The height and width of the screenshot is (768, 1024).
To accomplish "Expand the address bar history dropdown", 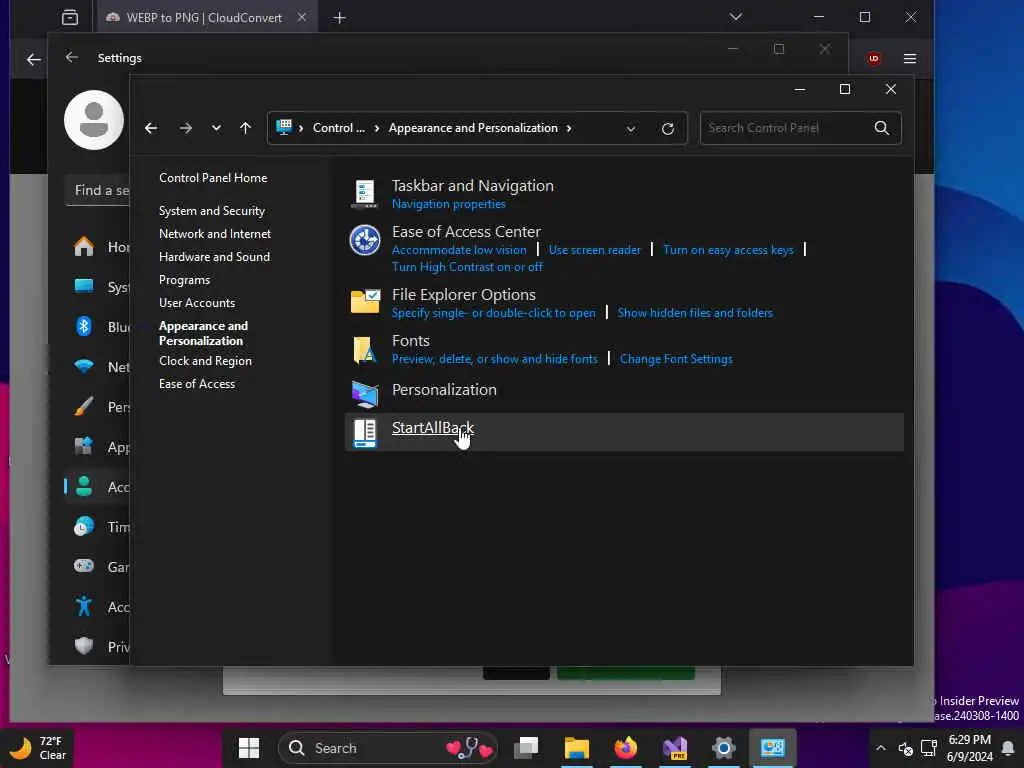I will click(x=631, y=129).
